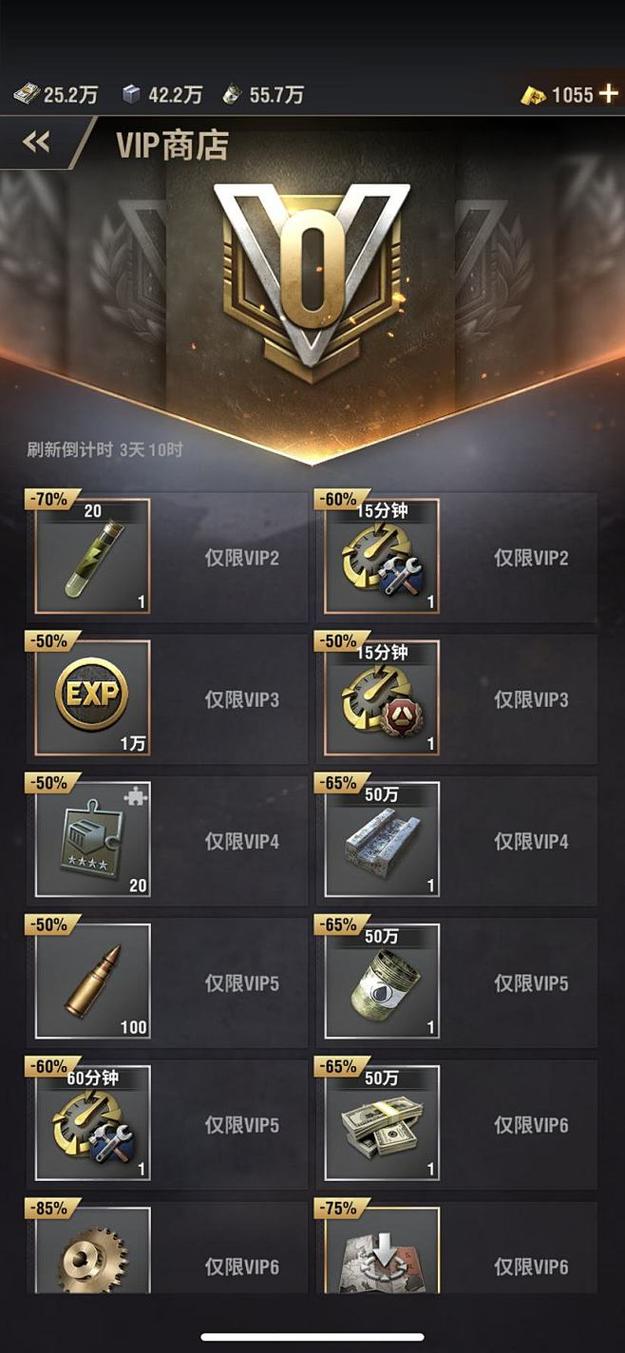Tap 仅限VIP4 label beside steel beams
The width and height of the screenshot is (625, 1353).
[531, 841]
